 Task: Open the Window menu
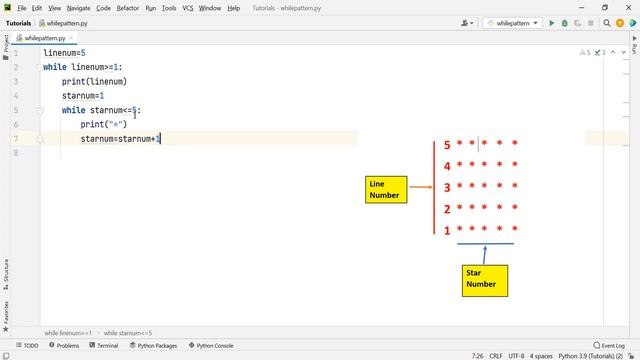pos(210,8)
